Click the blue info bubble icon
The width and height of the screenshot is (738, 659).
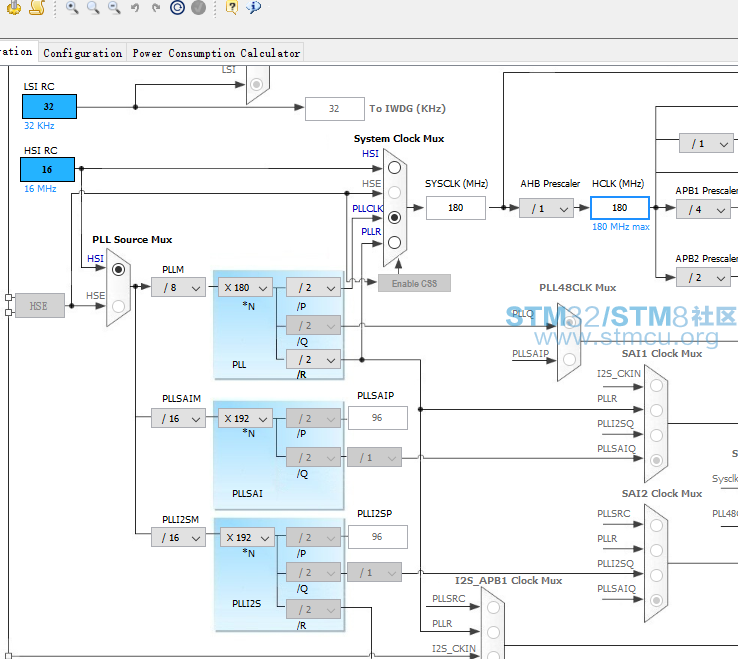click(253, 7)
